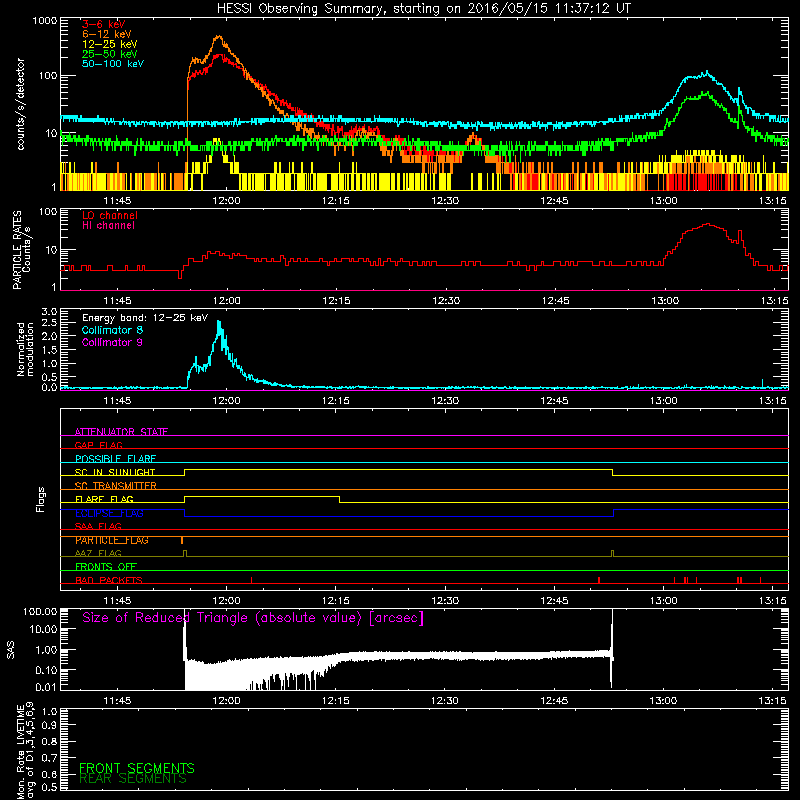Click the POSSIBLE_FLARE flag label

pyautogui.click(x=115, y=459)
